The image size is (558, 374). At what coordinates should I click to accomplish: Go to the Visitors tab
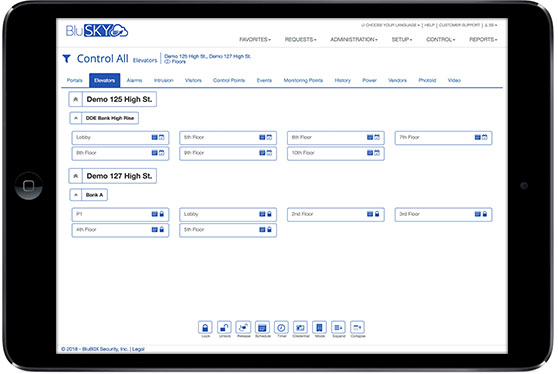pyautogui.click(x=193, y=80)
